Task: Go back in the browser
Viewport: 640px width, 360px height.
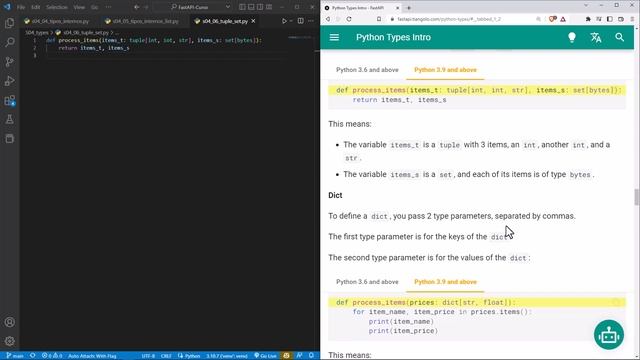Action: 328,19
